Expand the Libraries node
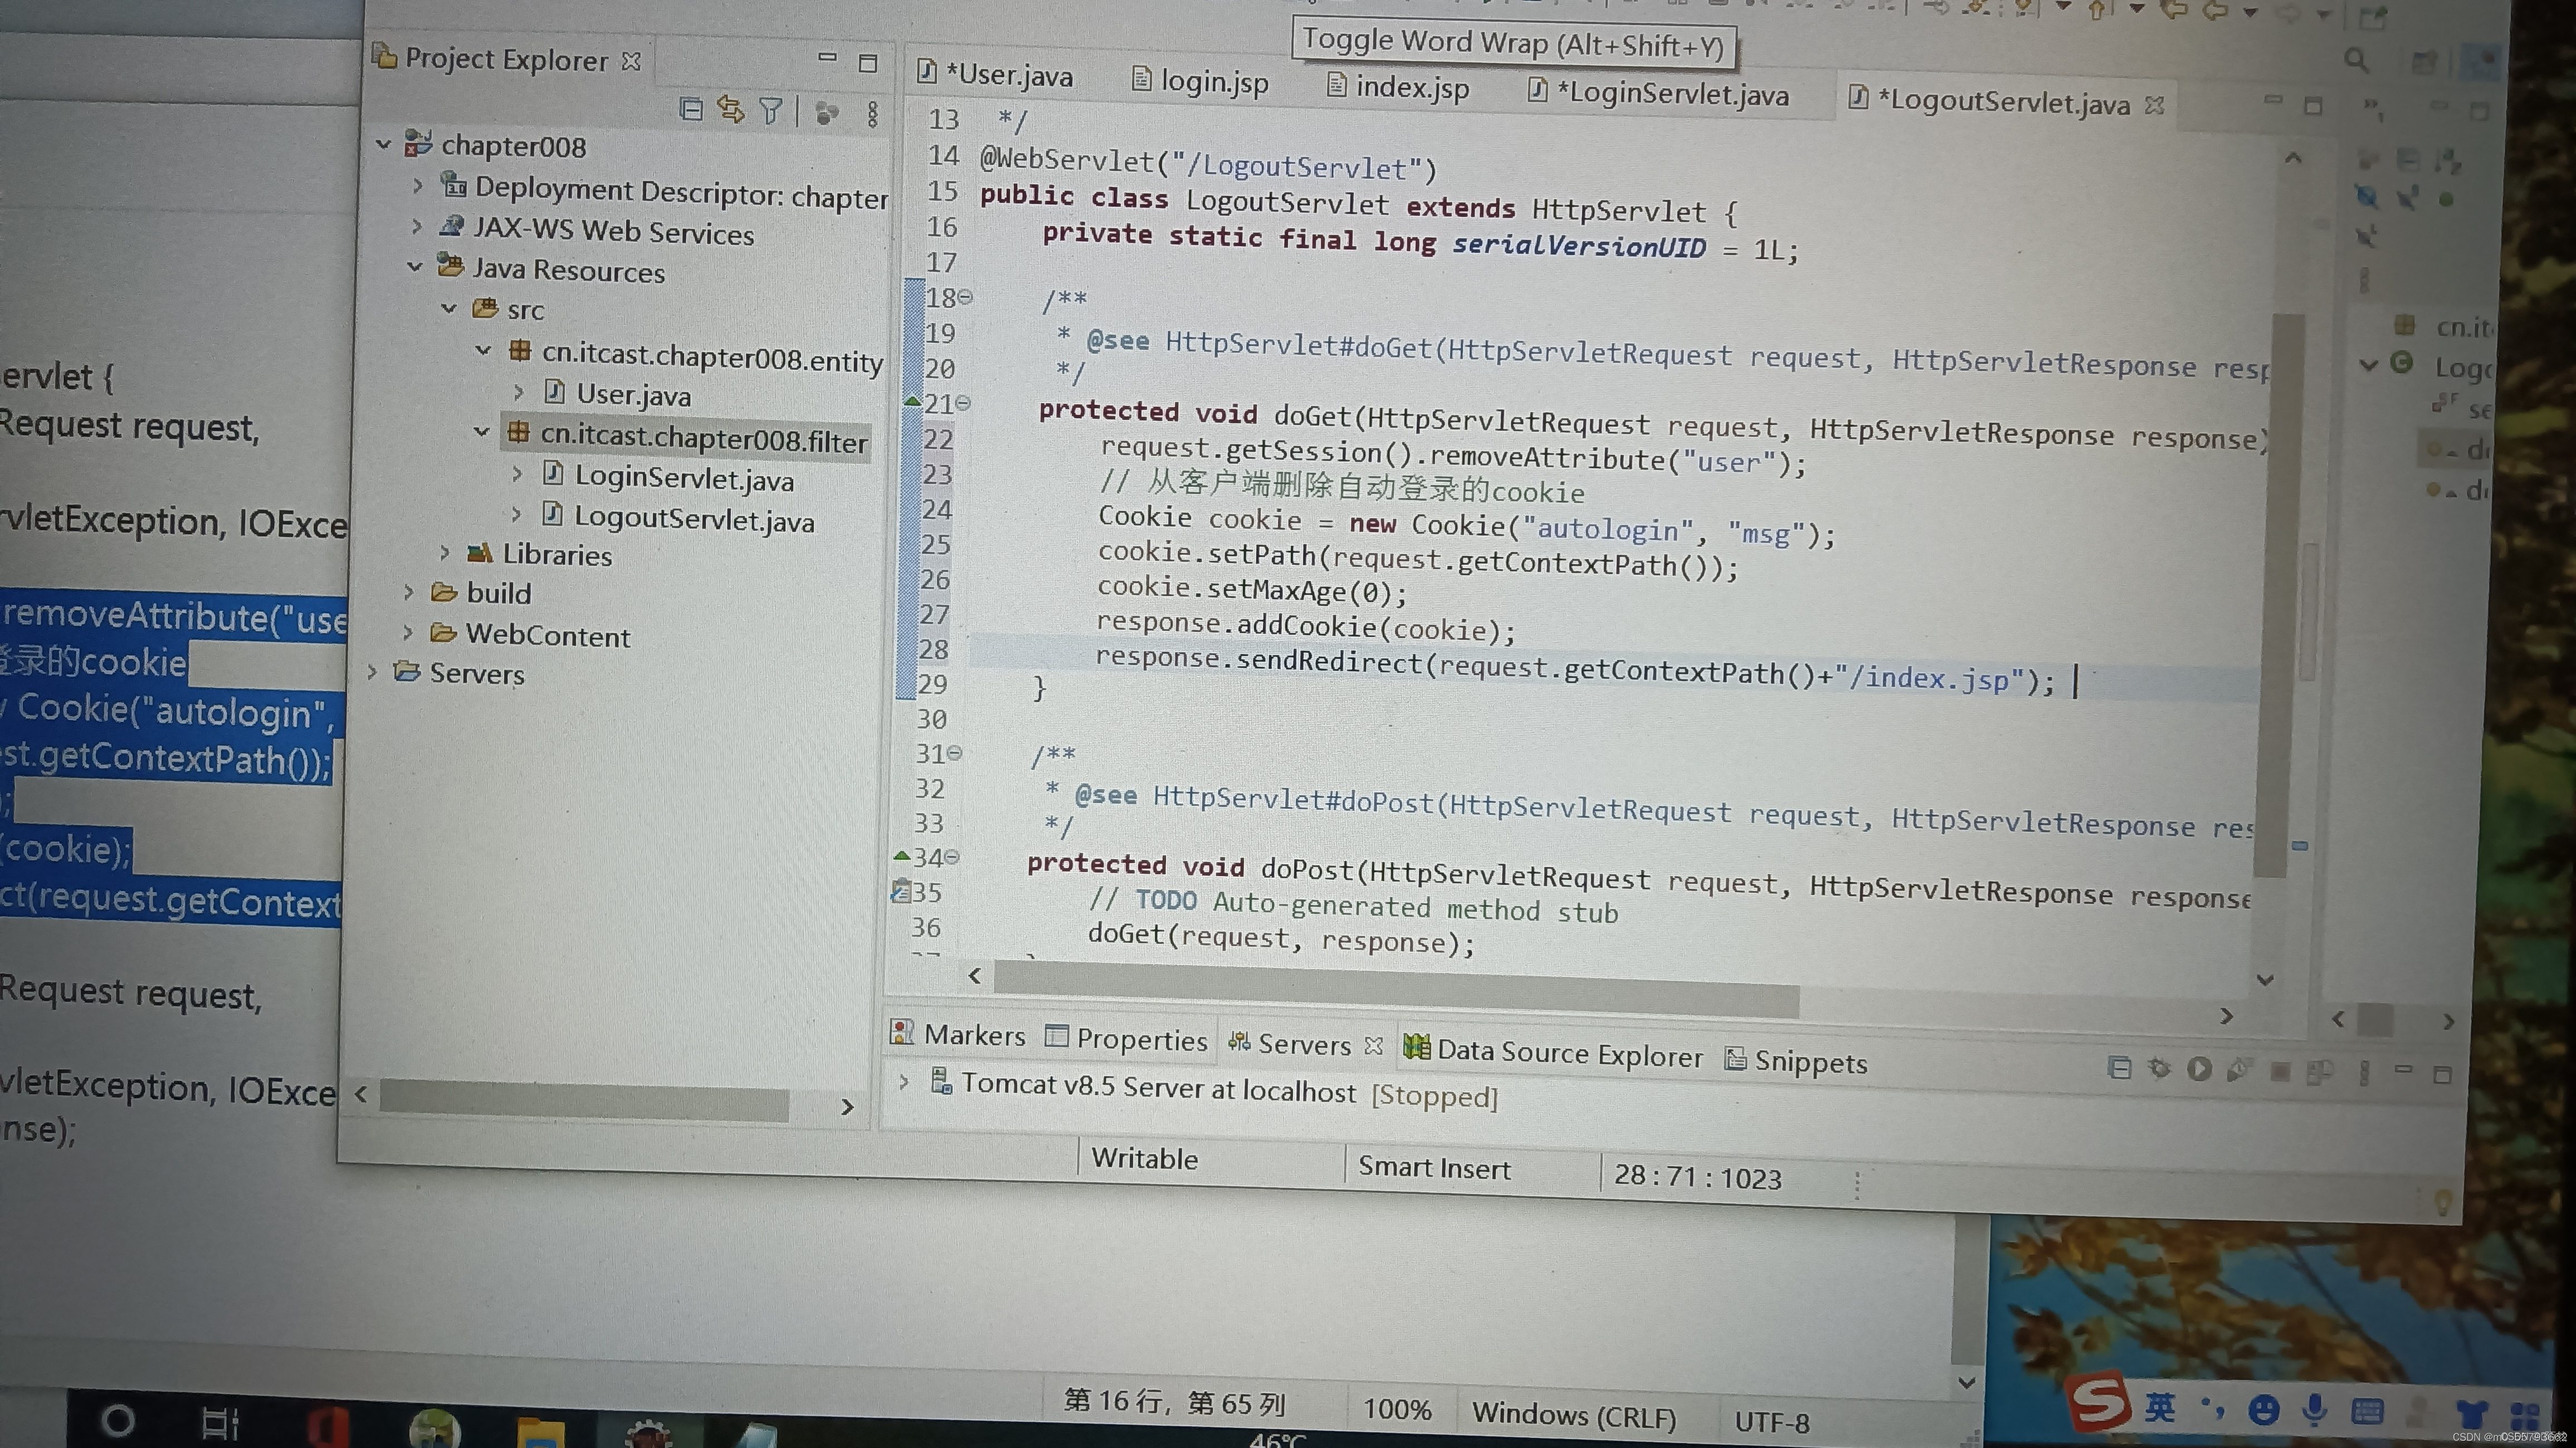The width and height of the screenshot is (2576, 1448). coord(445,551)
